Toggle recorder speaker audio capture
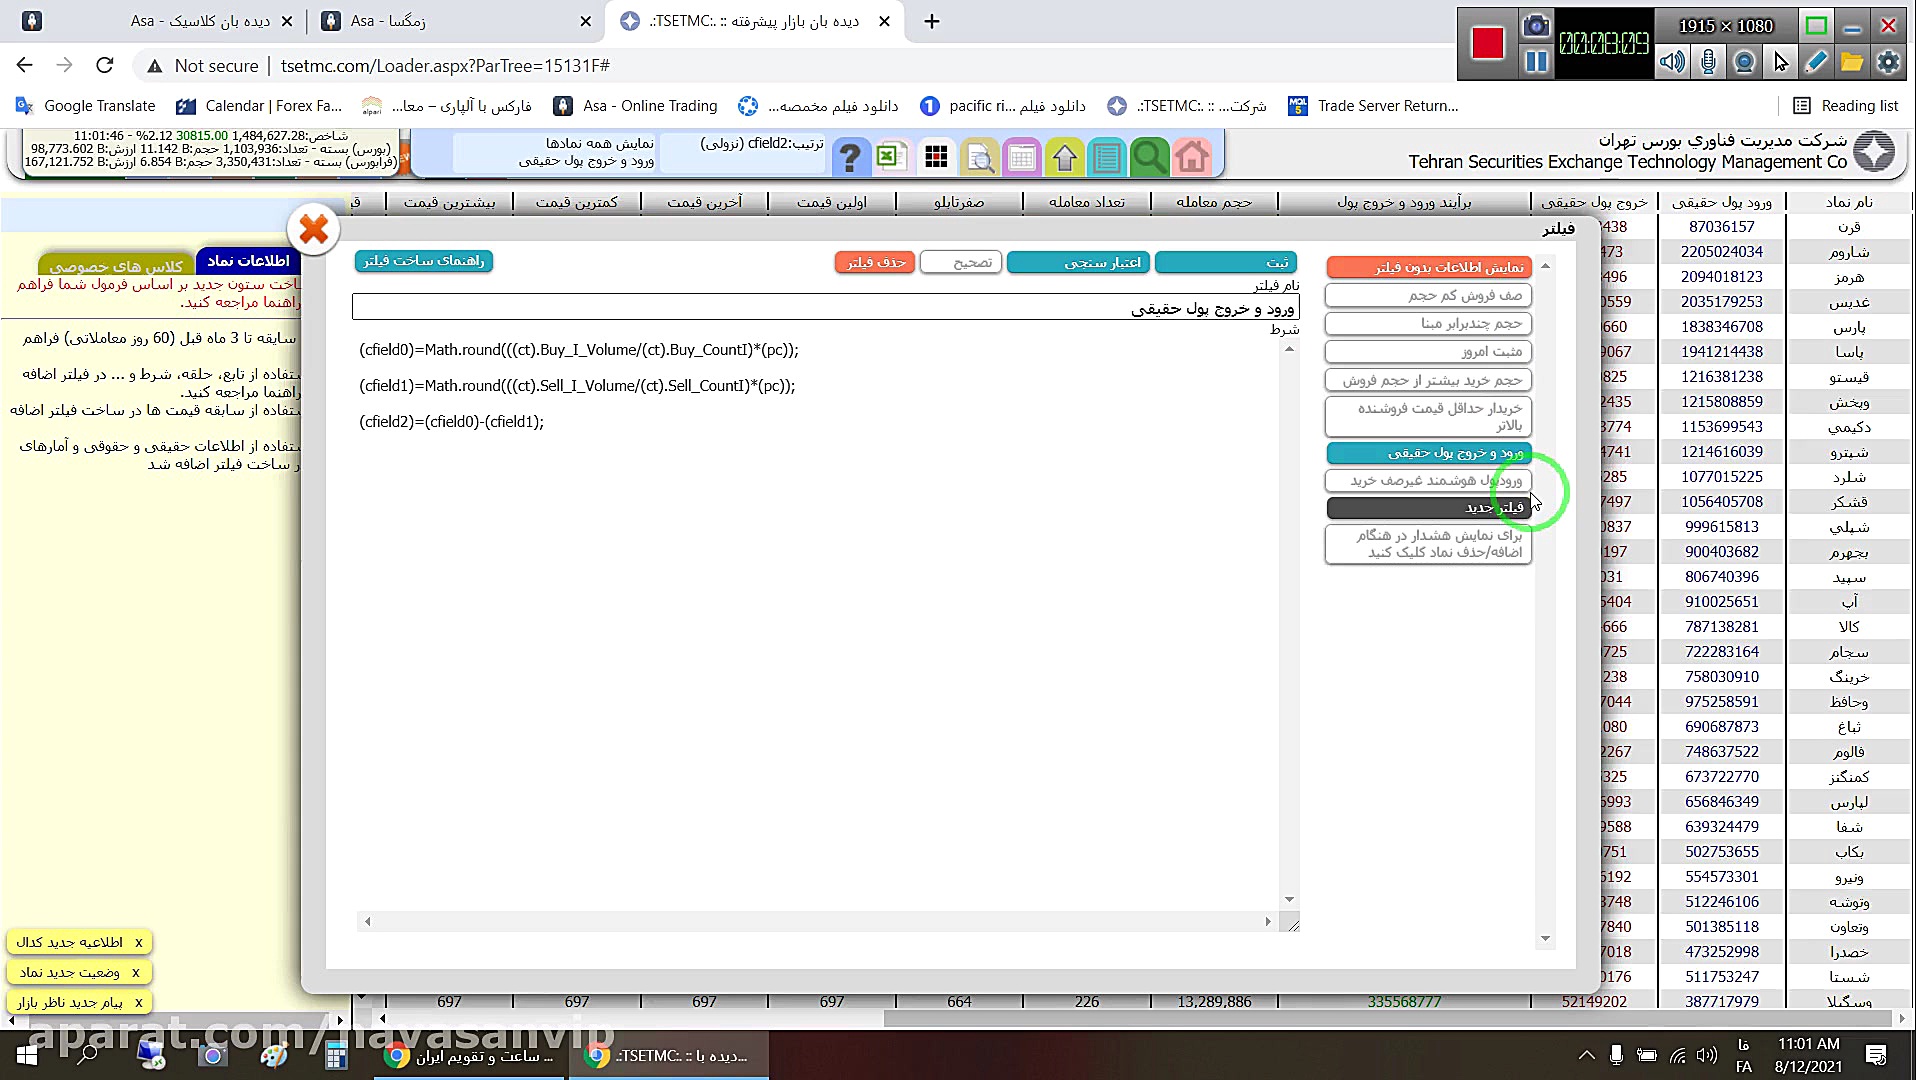Image resolution: width=1916 pixels, height=1080 pixels. pyautogui.click(x=1672, y=62)
